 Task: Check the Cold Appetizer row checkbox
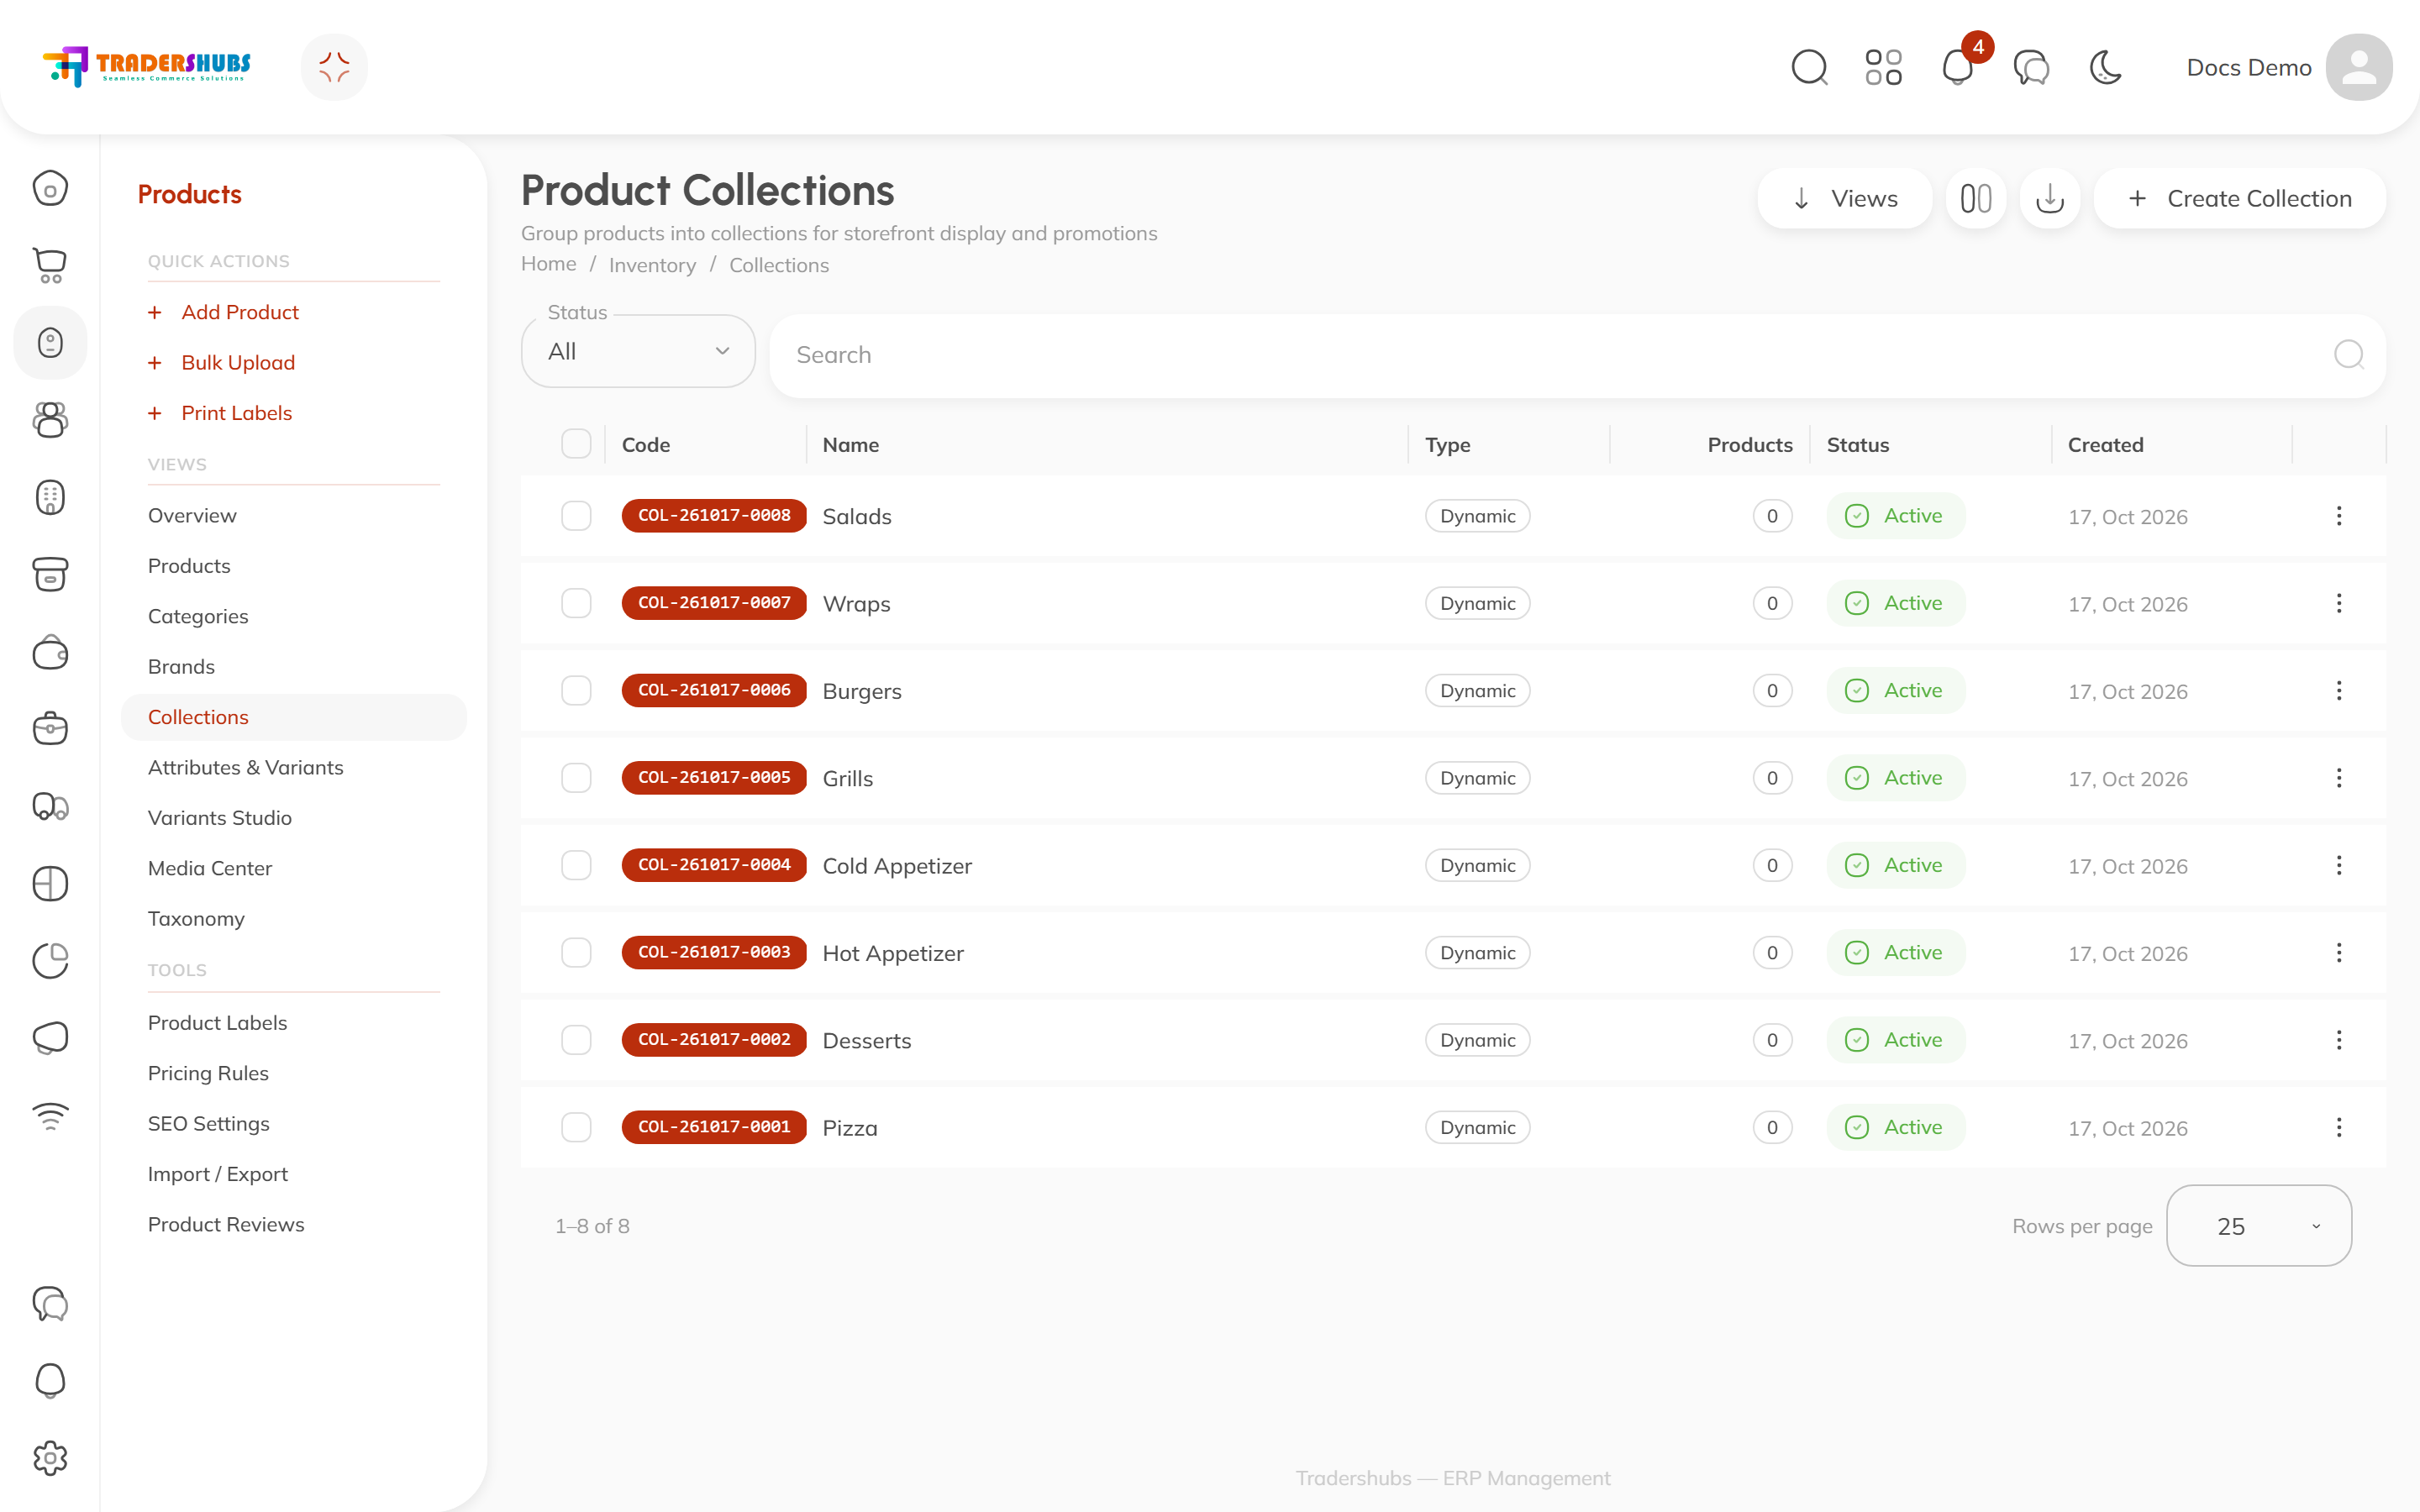[x=576, y=865]
